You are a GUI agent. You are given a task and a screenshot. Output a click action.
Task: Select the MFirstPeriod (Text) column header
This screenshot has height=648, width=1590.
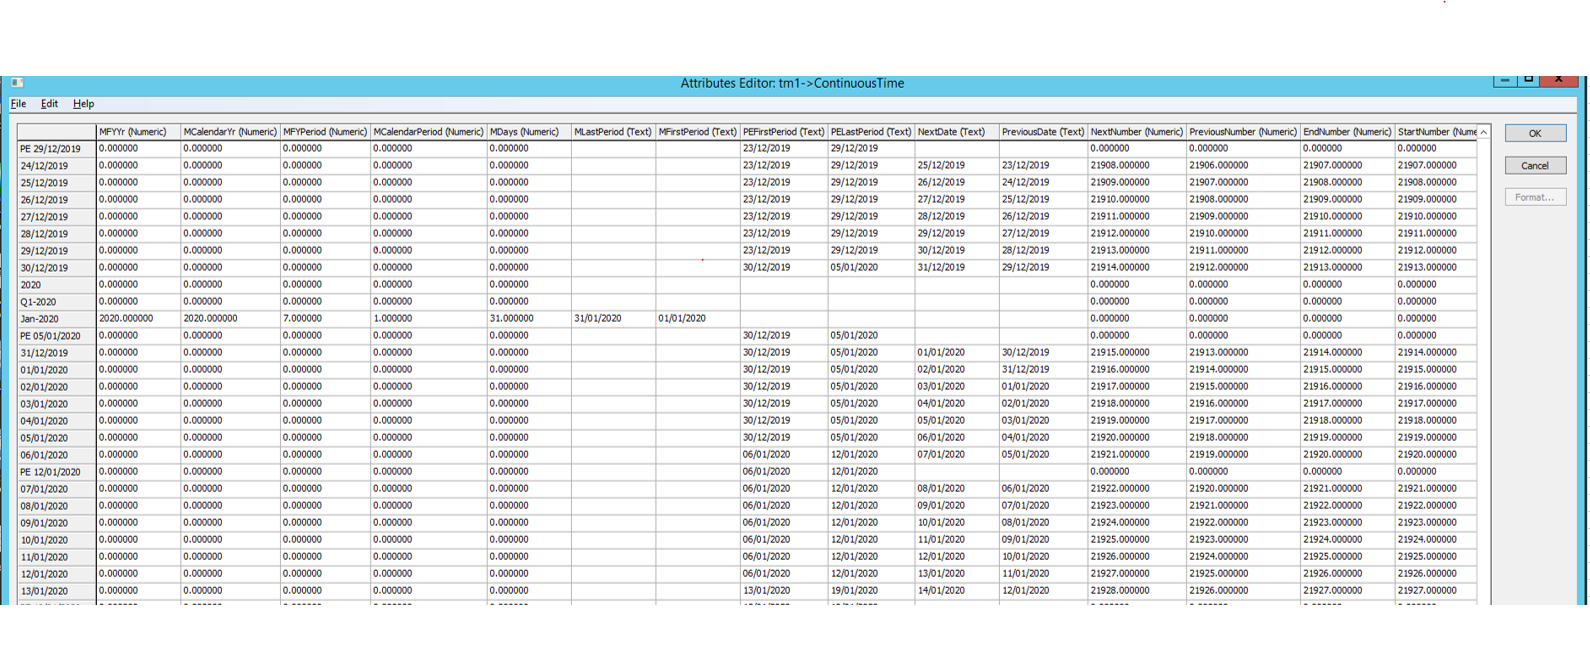(697, 132)
